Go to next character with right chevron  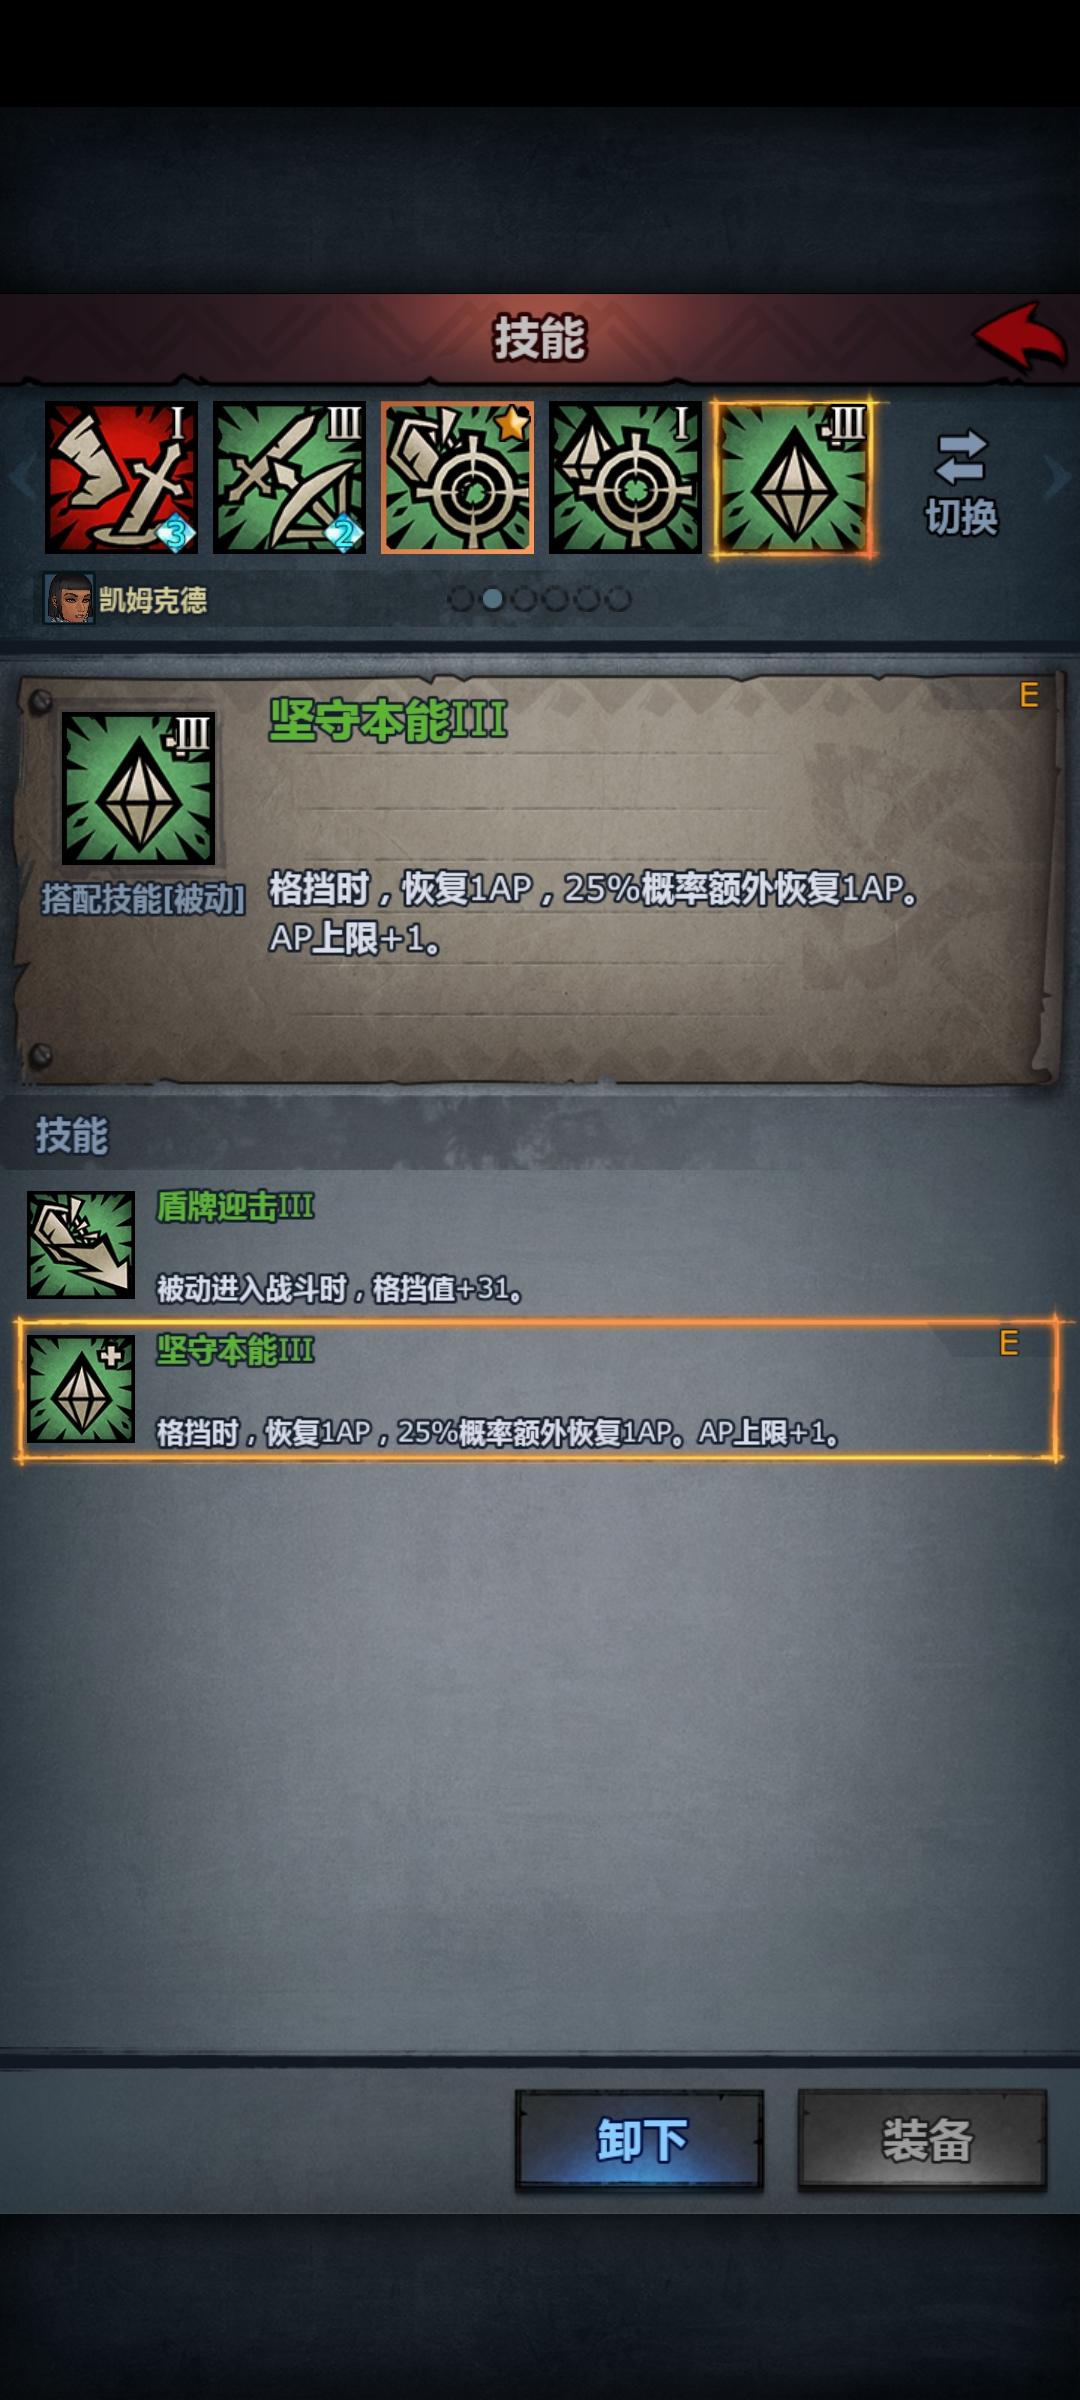tap(1058, 477)
